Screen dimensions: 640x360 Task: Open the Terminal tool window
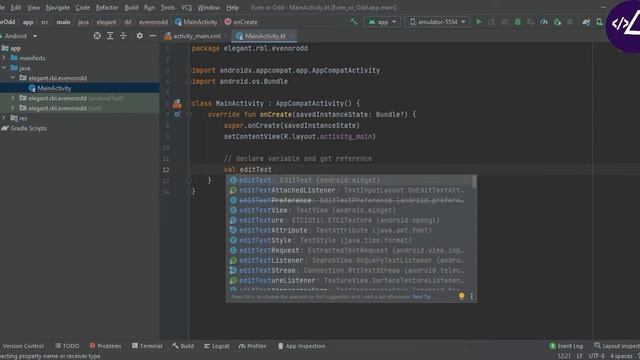point(147,346)
